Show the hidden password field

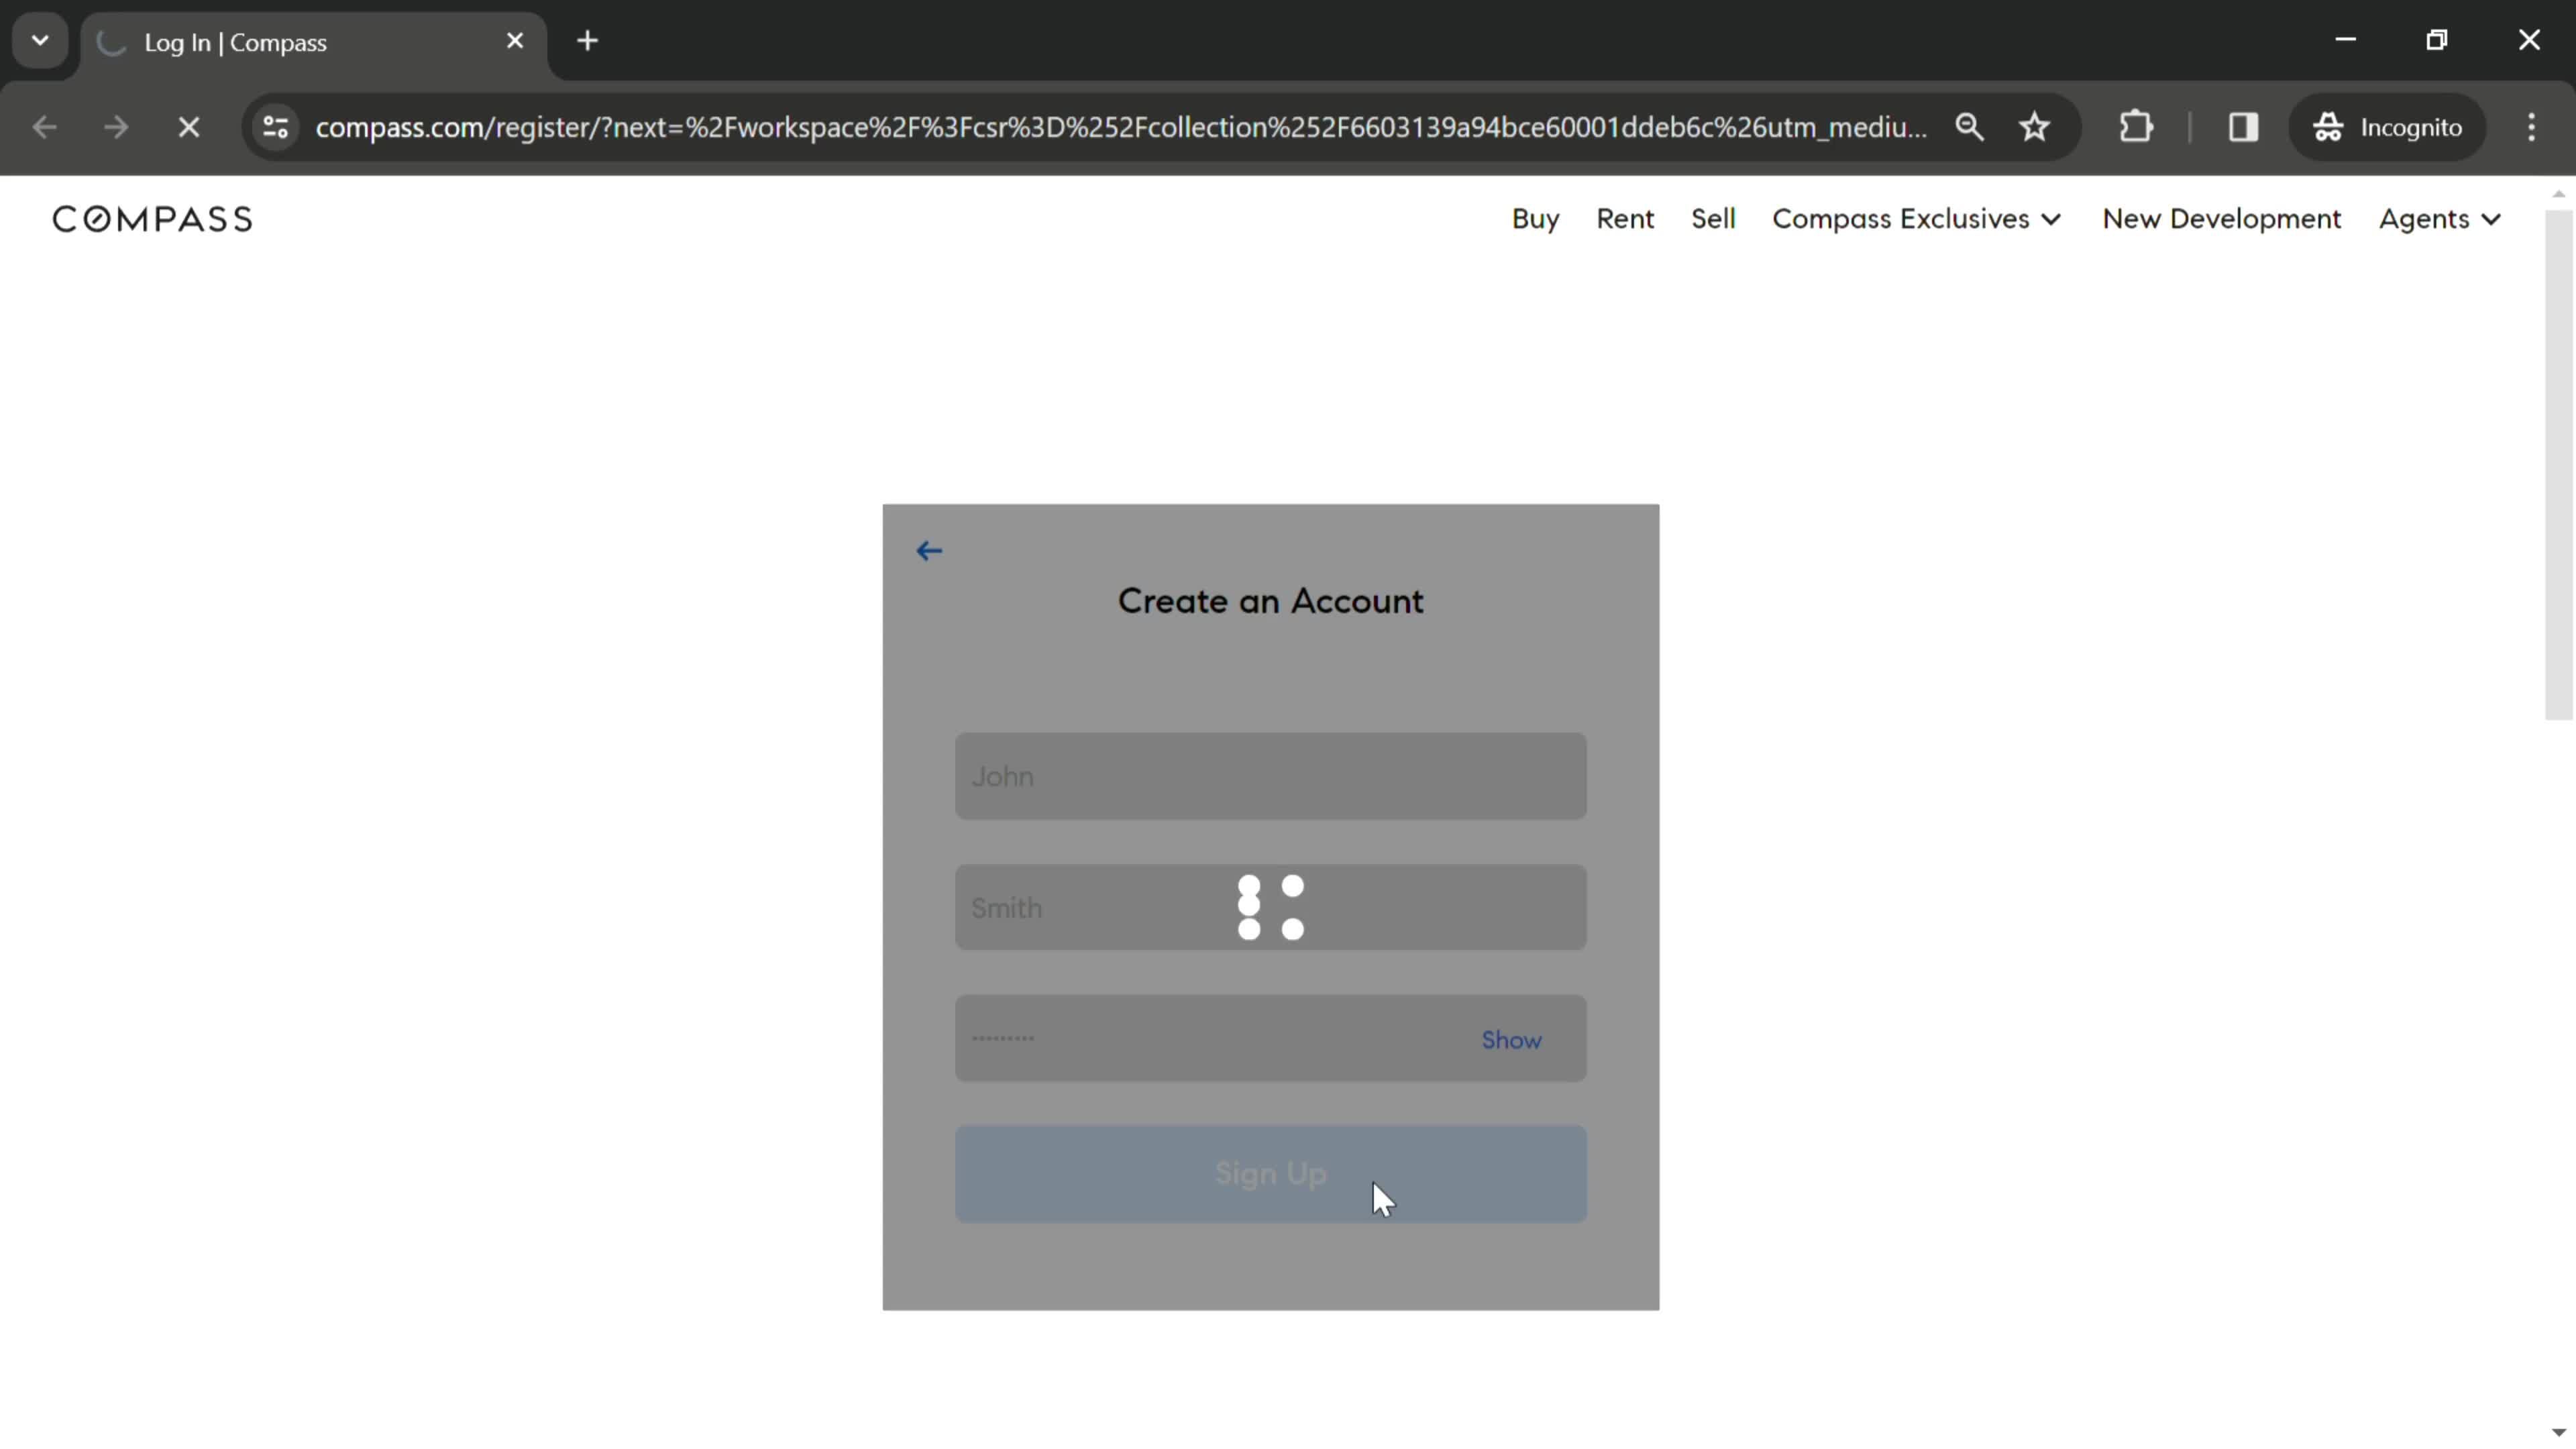[x=1509, y=1038]
